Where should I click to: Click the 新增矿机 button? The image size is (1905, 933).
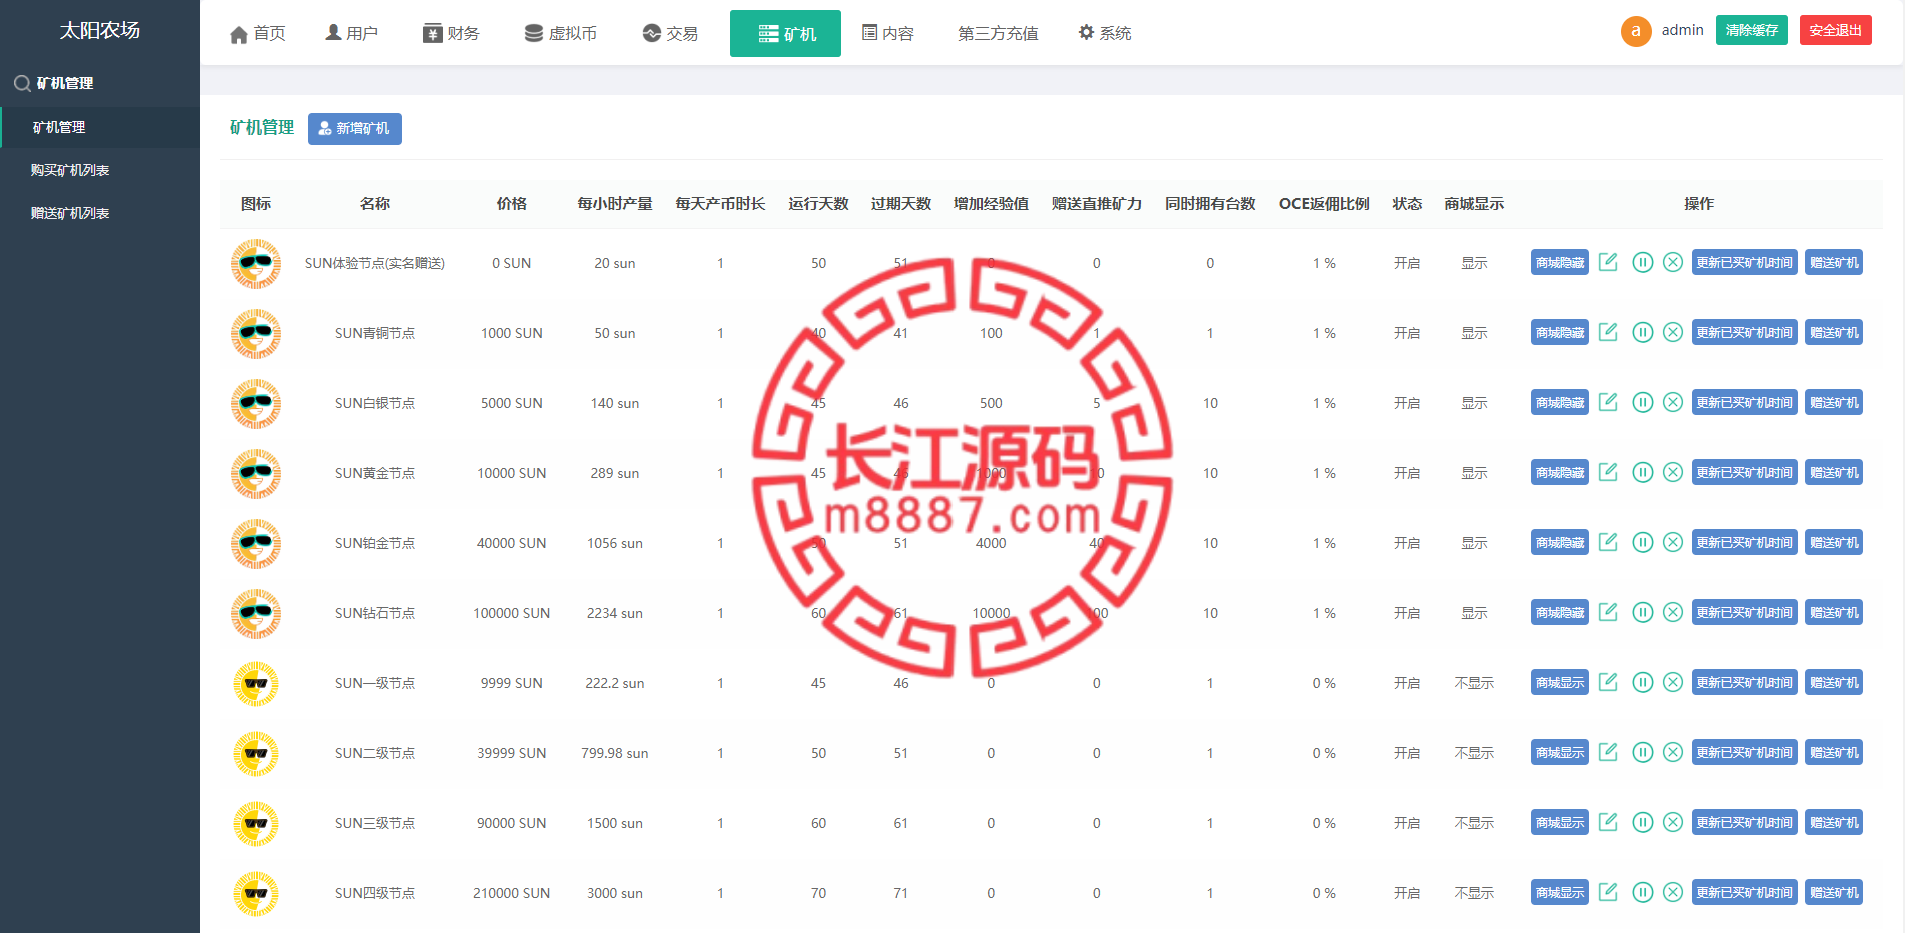point(355,129)
